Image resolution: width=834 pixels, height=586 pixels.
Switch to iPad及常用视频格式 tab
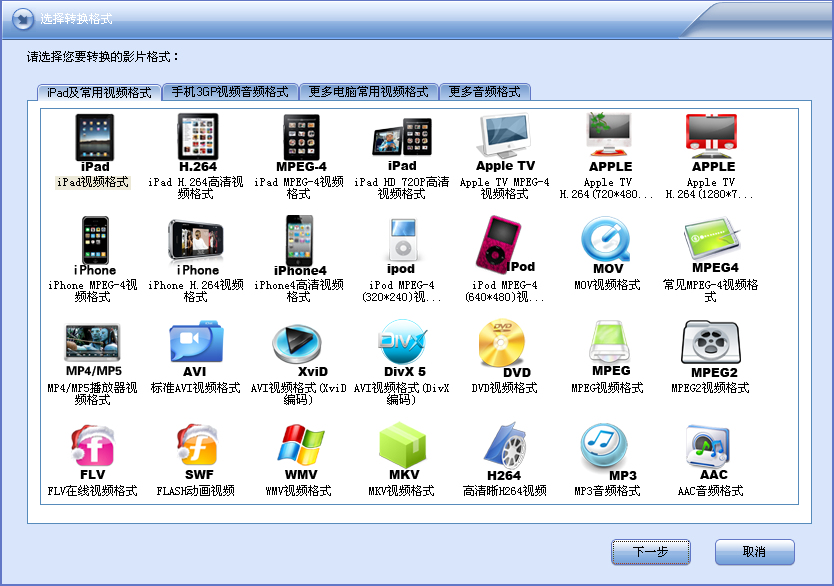click(99, 93)
